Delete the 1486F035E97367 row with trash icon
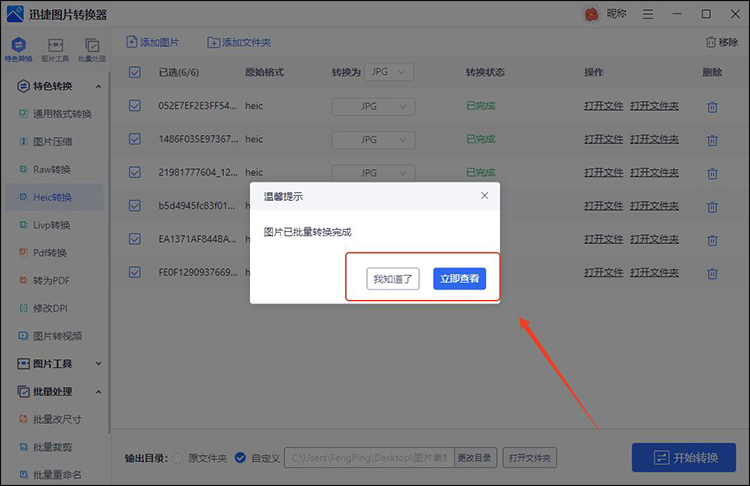750x486 pixels. (712, 140)
